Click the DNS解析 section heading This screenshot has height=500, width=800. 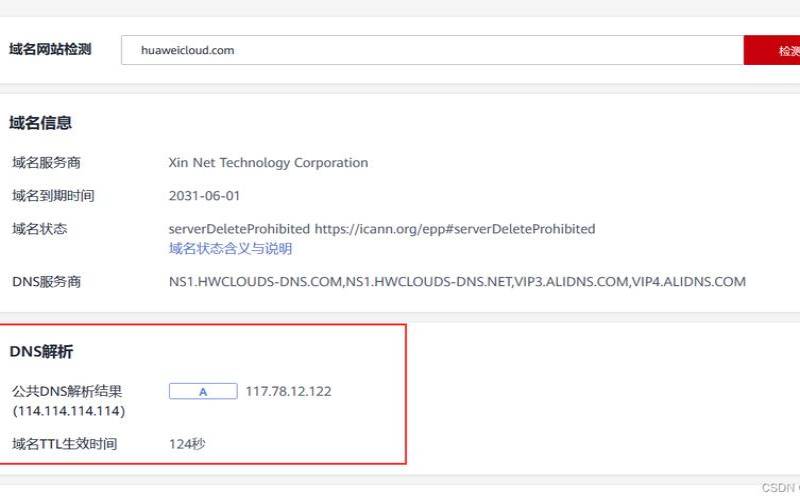[x=41, y=352]
